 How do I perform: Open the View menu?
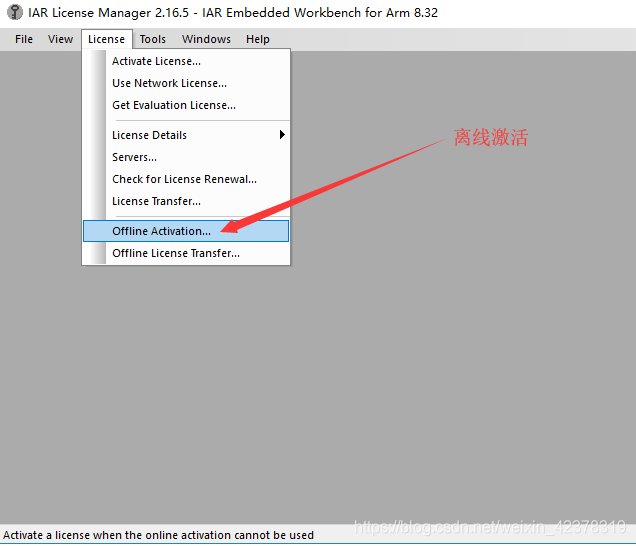pos(60,39)
